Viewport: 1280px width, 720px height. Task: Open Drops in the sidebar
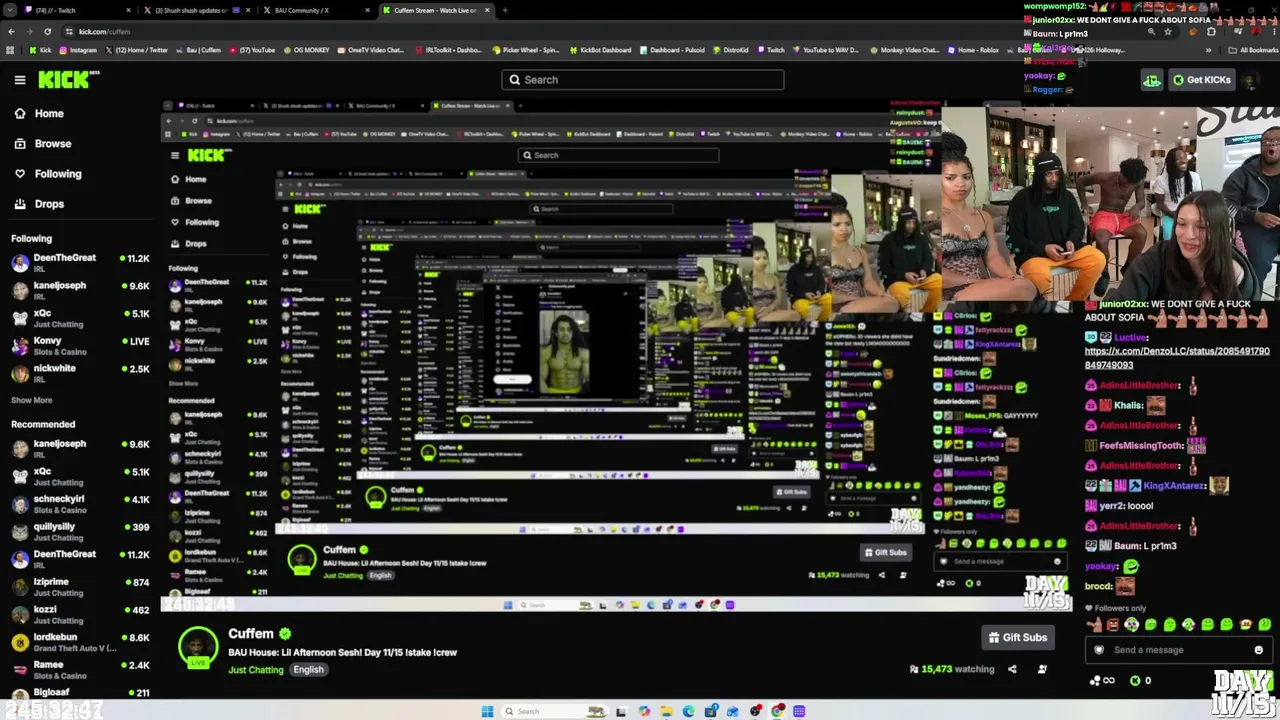[39, 204]
